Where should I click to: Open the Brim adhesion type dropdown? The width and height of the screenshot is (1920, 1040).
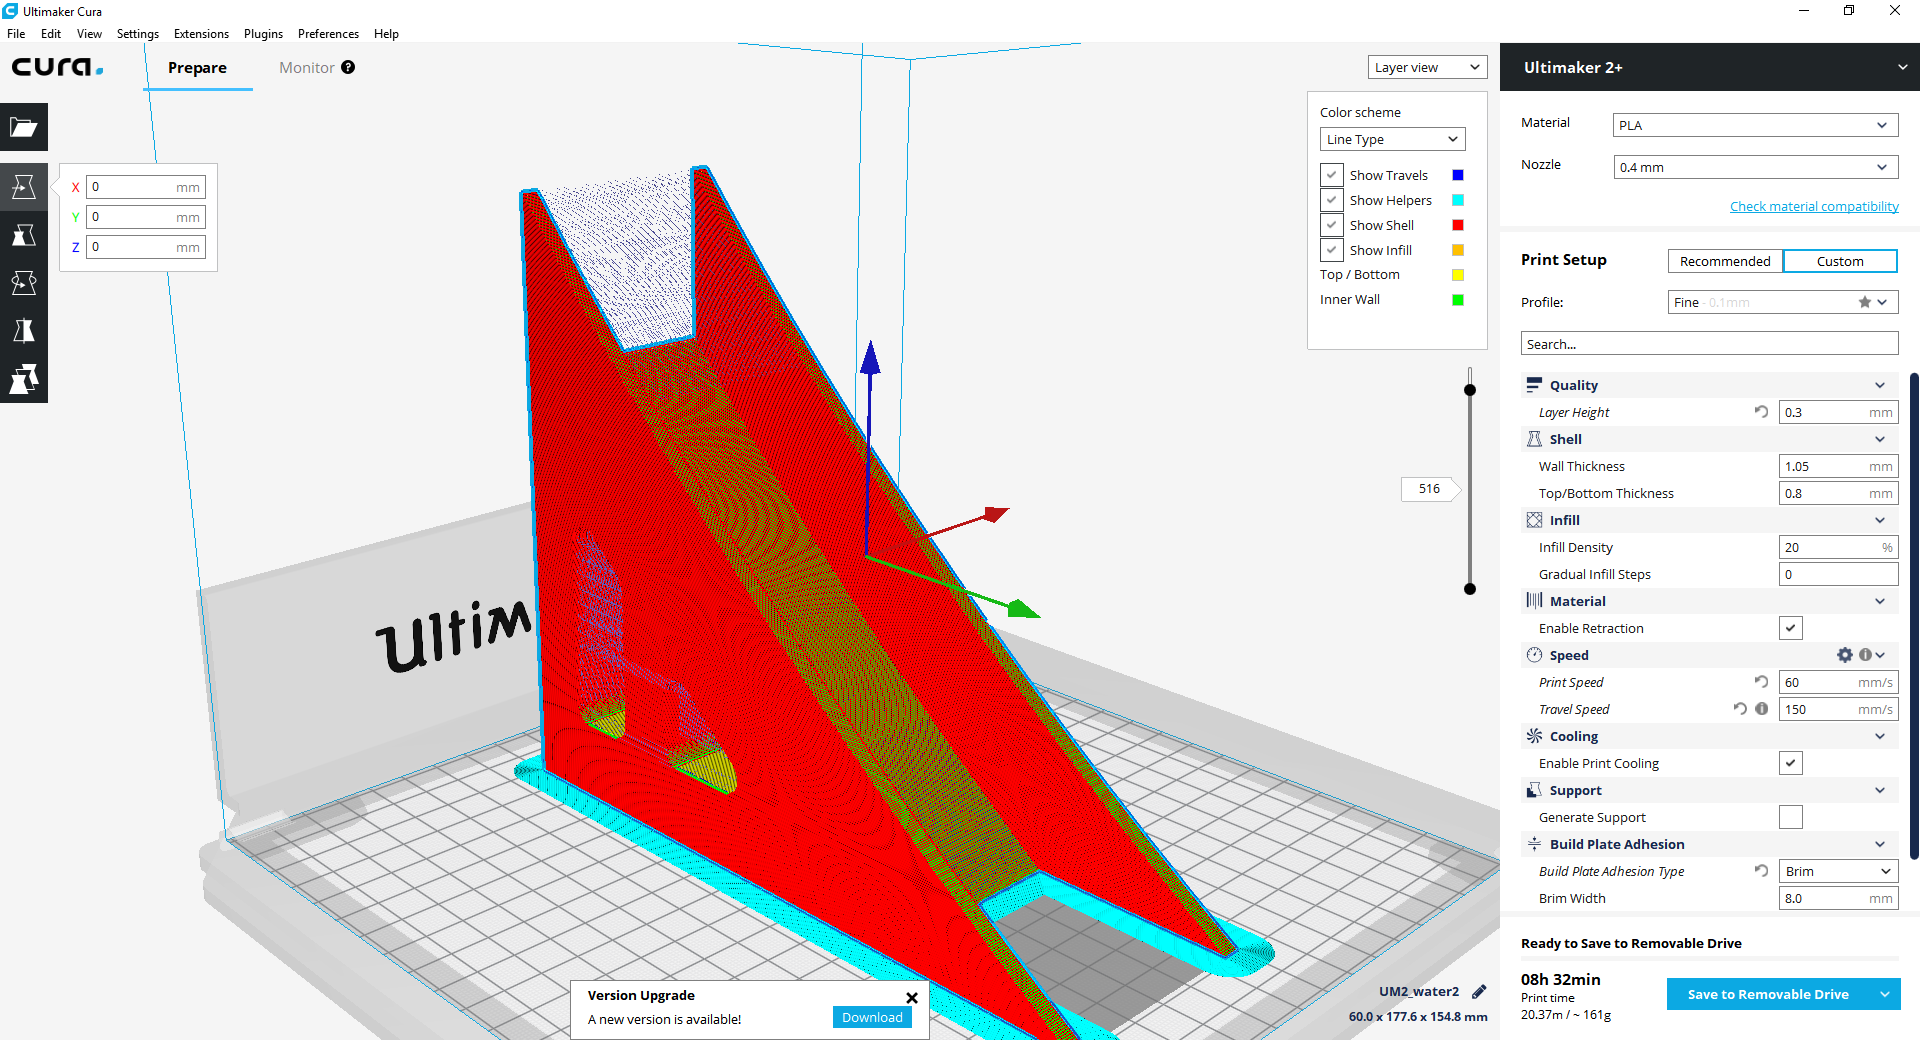pos(1838,871)
